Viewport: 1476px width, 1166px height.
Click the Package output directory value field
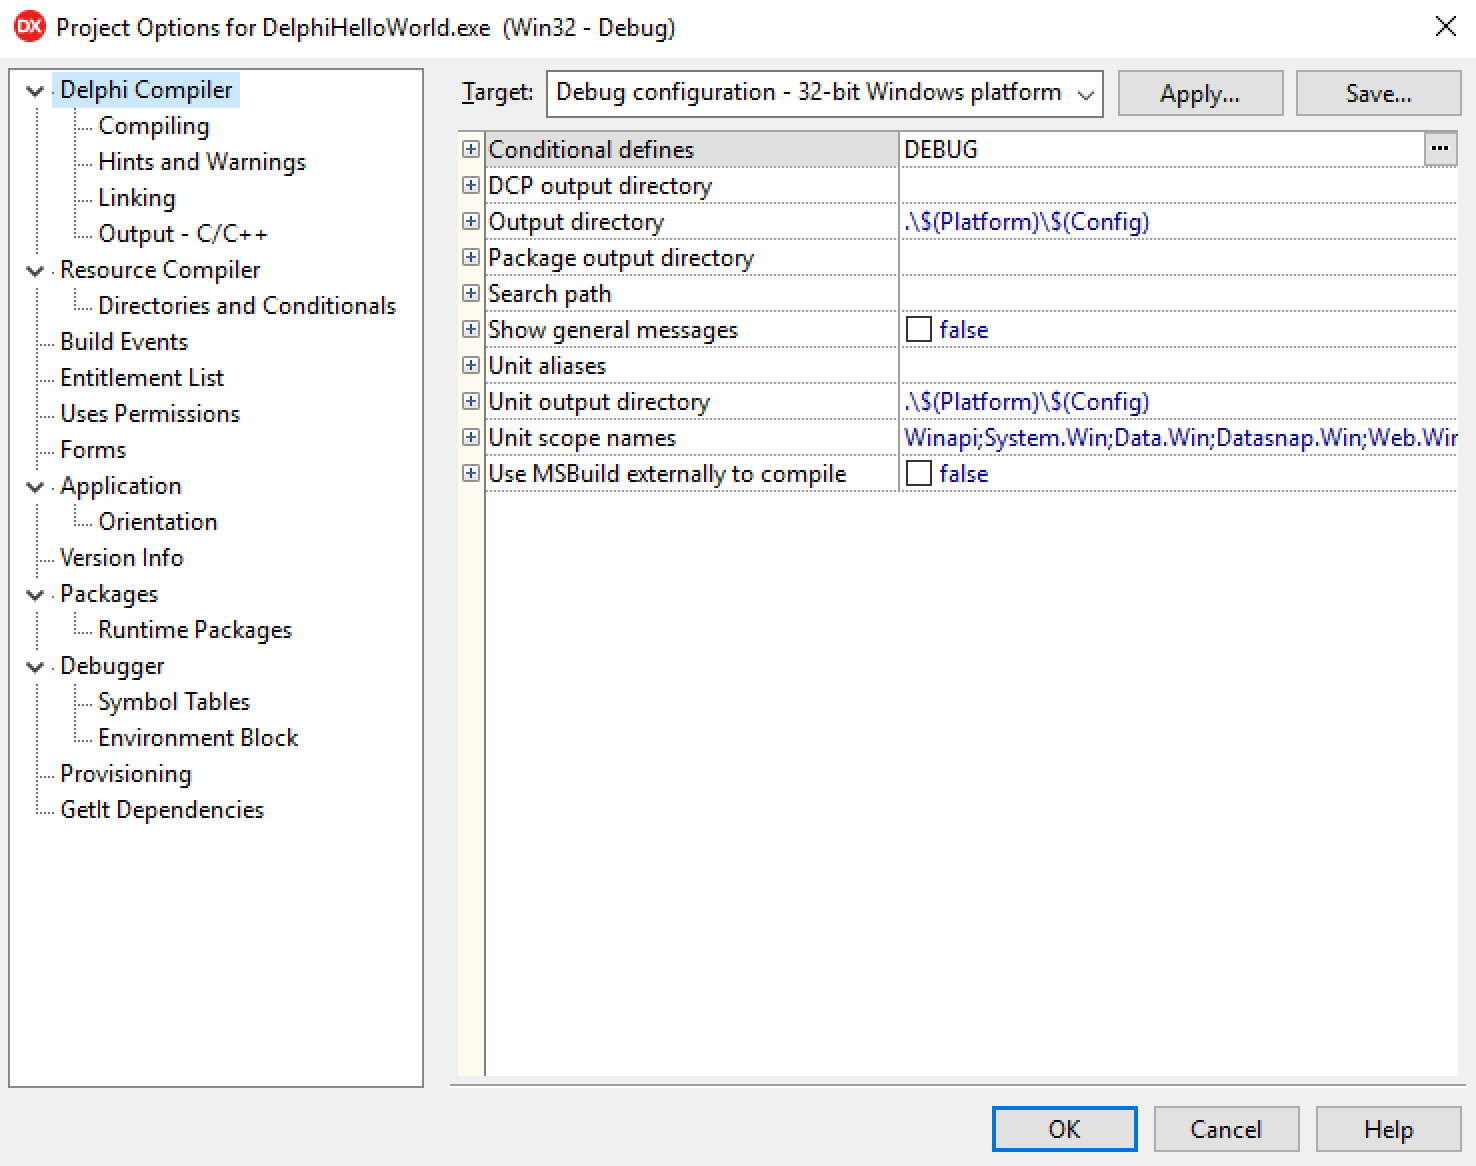(1179, 257)
